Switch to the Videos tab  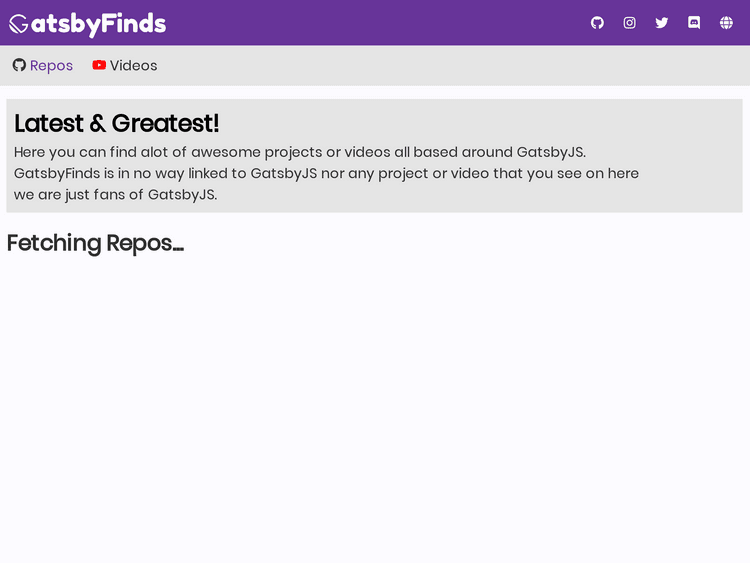tap(124, 66)
